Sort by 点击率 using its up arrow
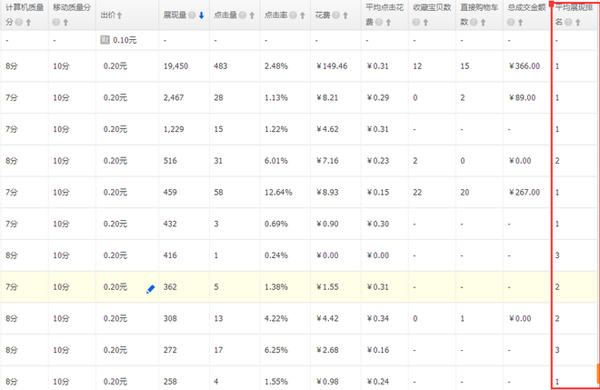 point(302,15)
